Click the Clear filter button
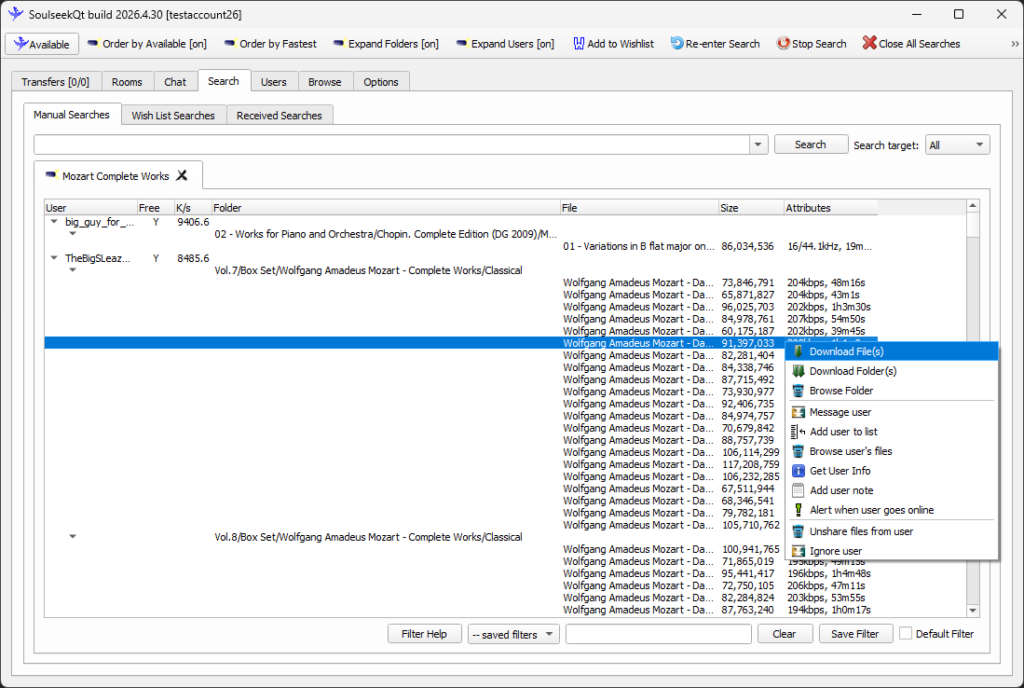This screenshot has width=1024, height=688. (x=784, y=634)
